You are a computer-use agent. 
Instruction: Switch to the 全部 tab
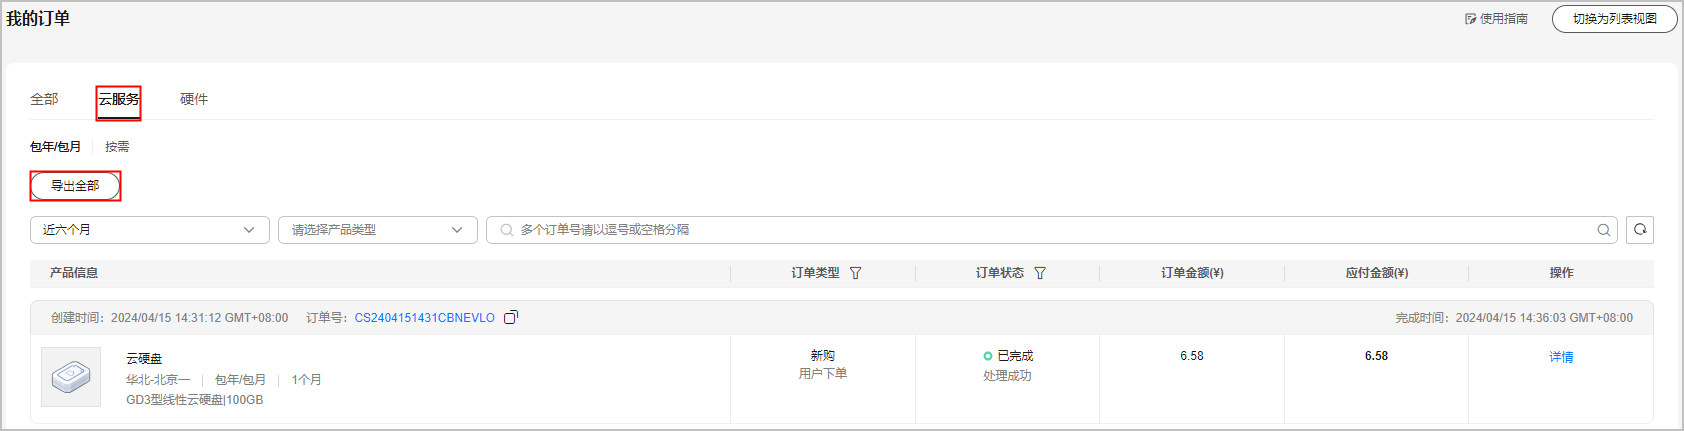coord(44,99)
